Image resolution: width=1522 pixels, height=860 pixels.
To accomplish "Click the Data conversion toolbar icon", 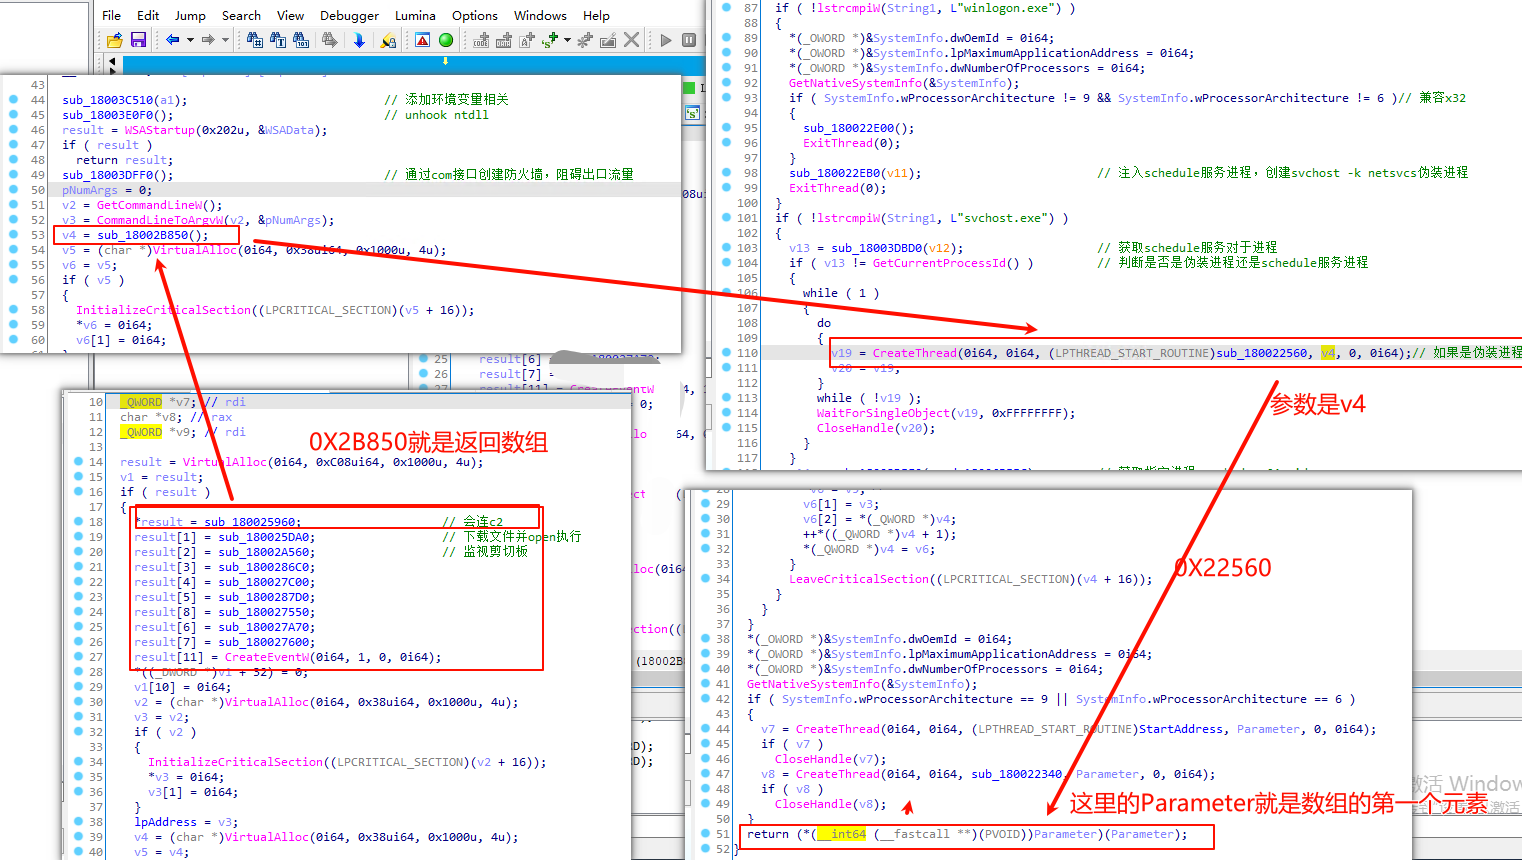I will [x=504, y=40].
